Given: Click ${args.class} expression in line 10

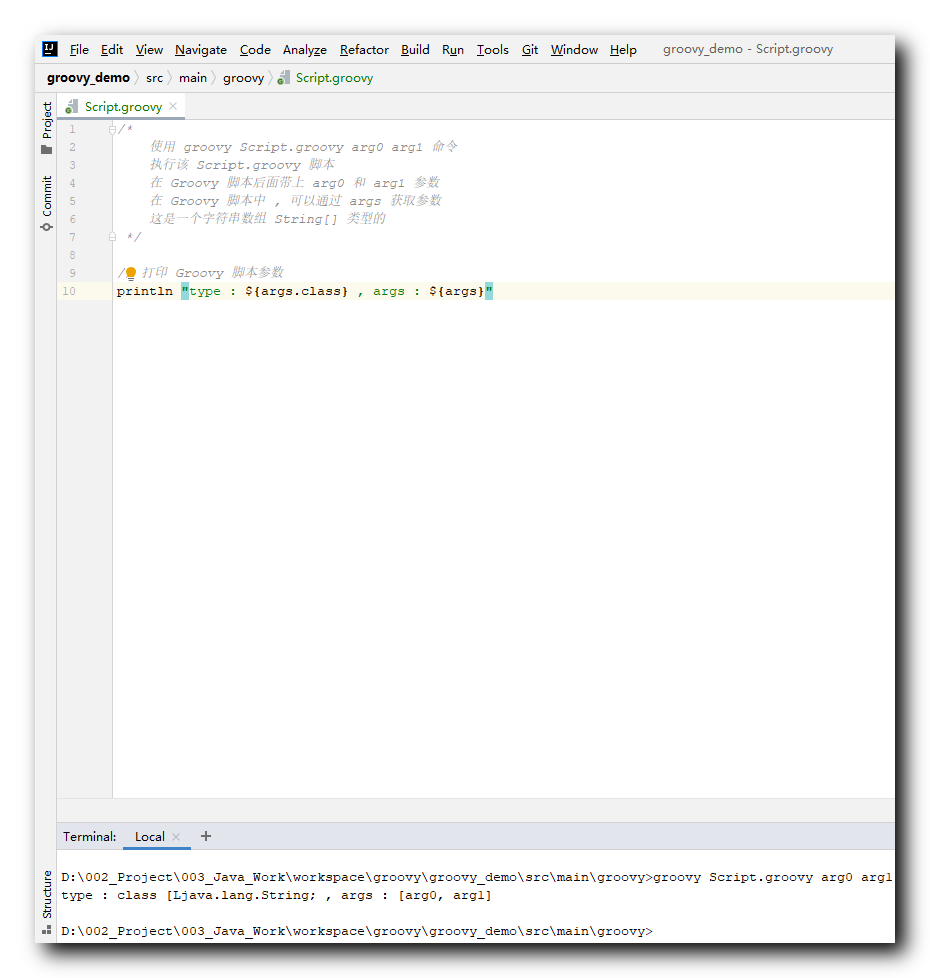Looking at the screenshot, I should pos(296,291).
